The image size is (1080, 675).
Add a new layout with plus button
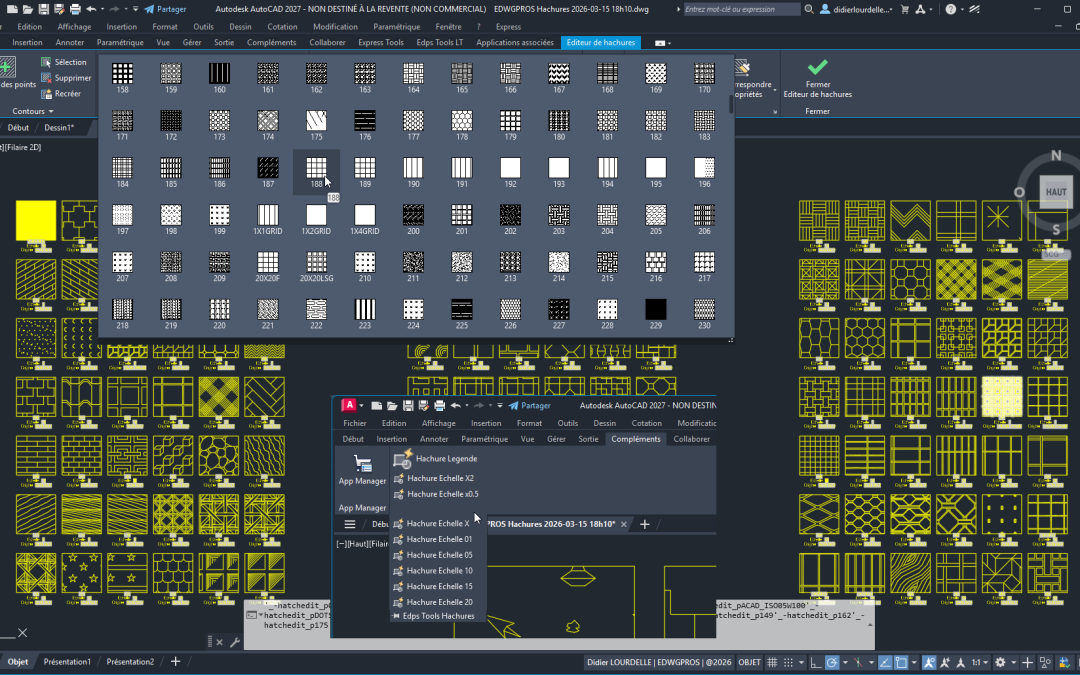point(176,662)
